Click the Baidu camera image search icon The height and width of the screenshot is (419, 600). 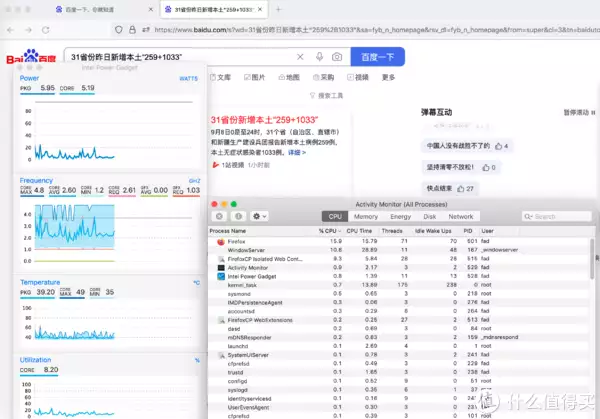[338, 57]
